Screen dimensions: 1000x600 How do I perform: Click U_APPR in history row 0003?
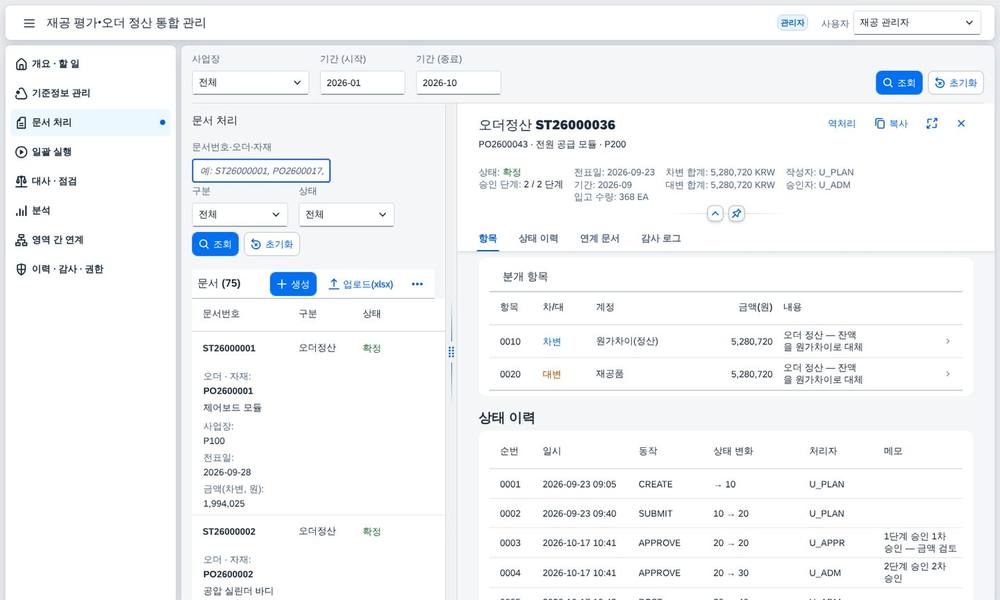(x=827, y=543)
